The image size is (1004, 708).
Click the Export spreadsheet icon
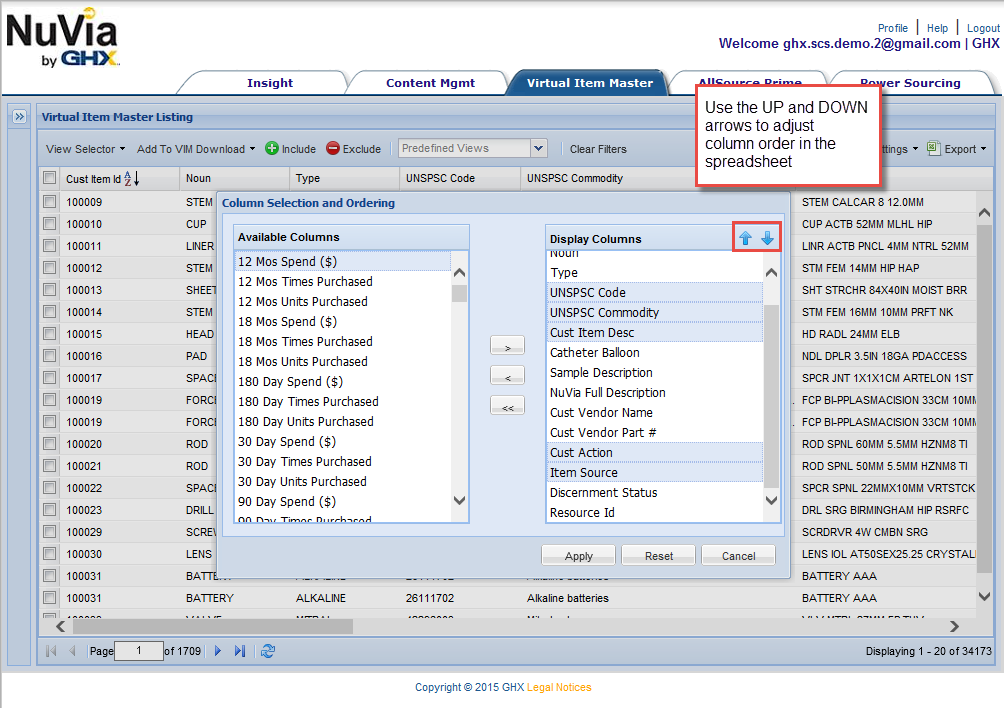934,149
